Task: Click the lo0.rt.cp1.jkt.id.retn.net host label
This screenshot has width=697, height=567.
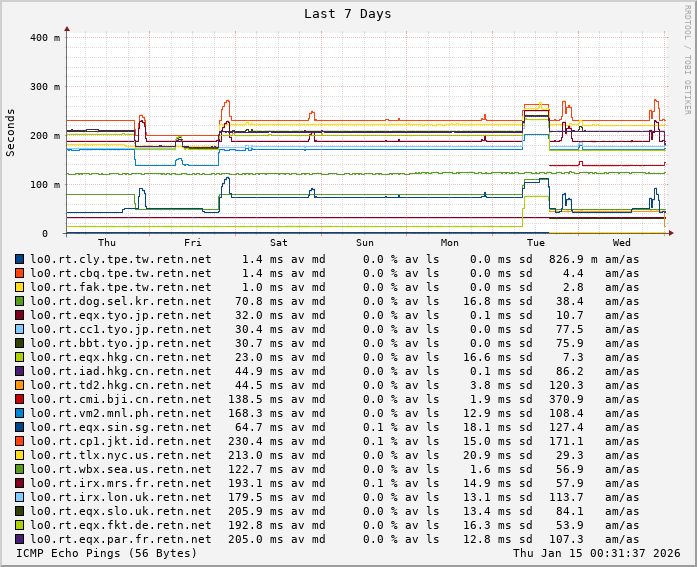Action: coord(120,441)
